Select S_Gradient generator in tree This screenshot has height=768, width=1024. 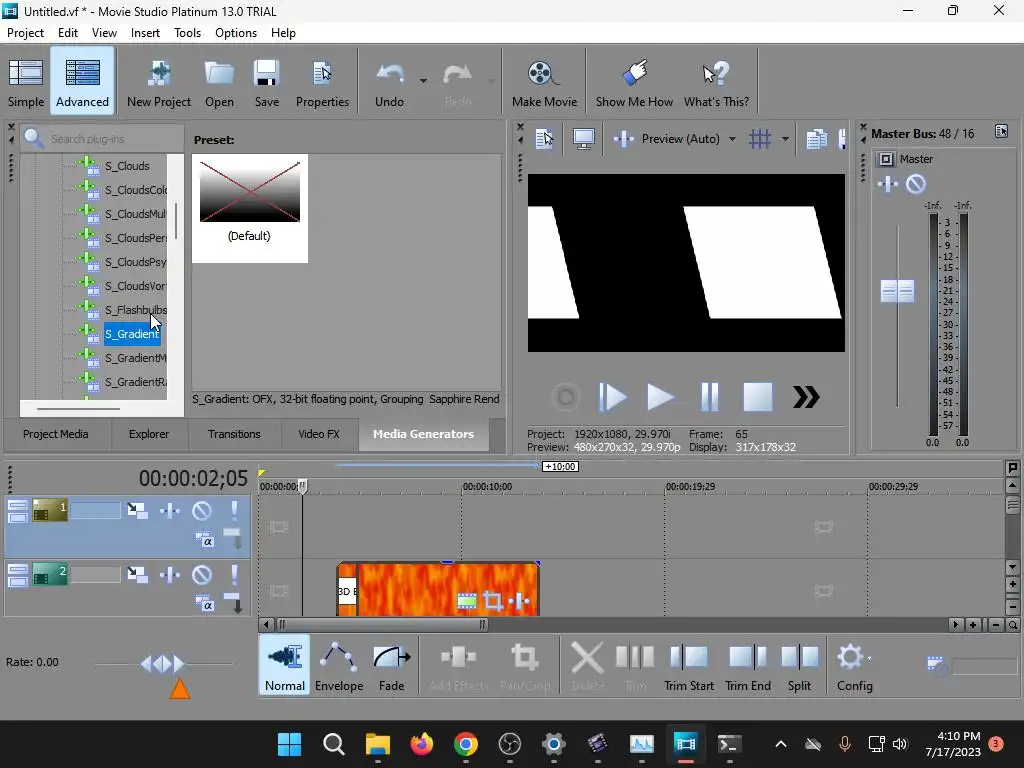[x=132, y=334]
